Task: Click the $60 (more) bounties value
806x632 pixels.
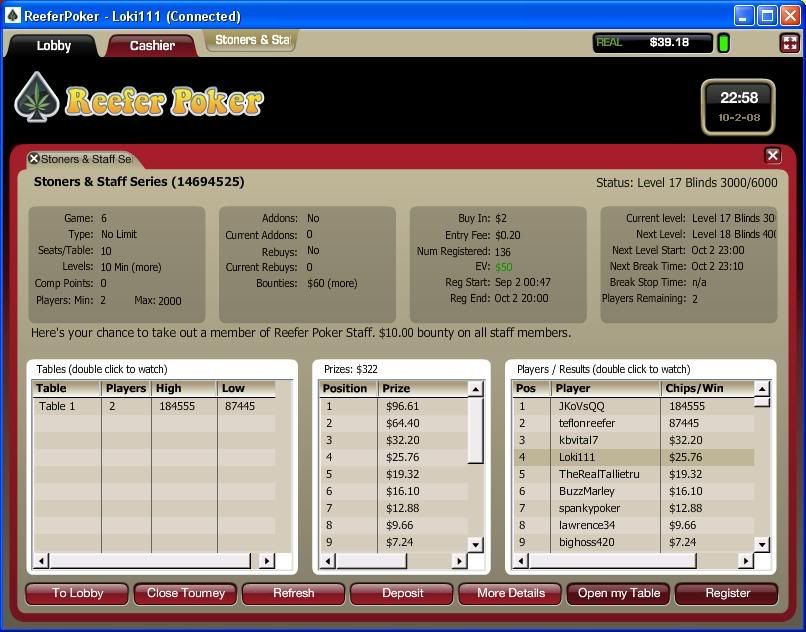Action: pyautogui.click(x=332, y=283)
